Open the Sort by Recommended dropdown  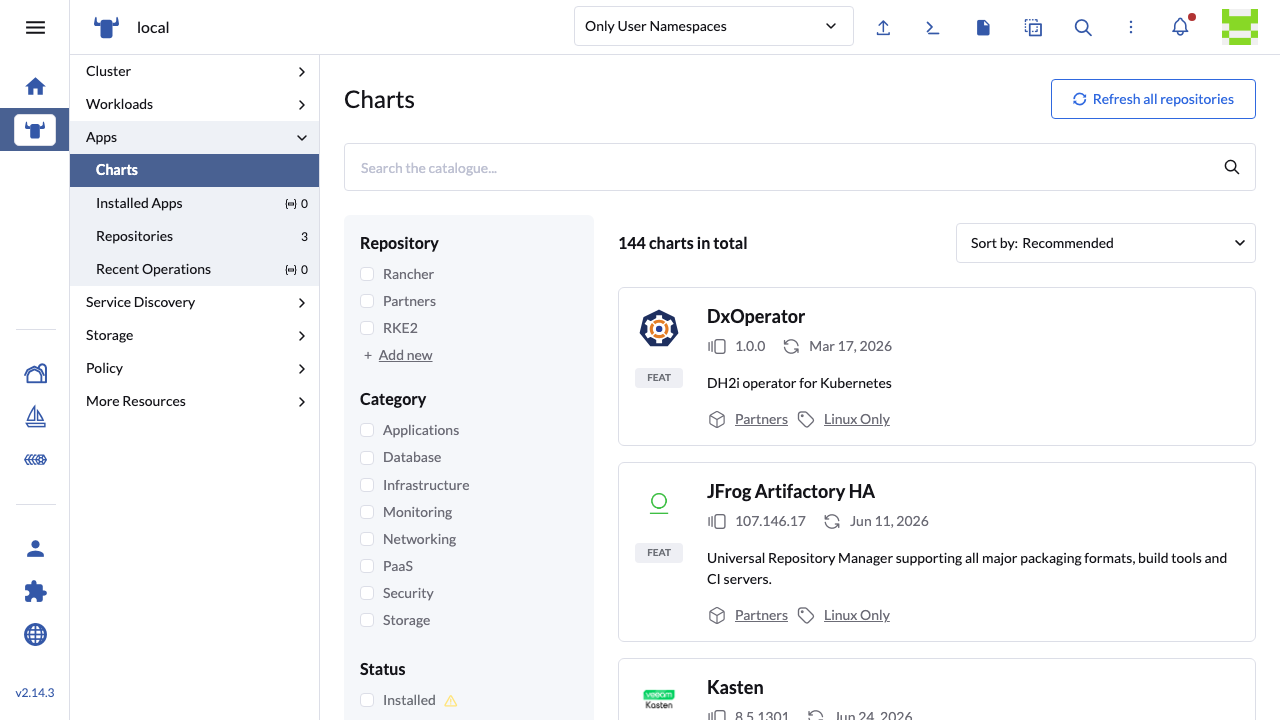1105,243
